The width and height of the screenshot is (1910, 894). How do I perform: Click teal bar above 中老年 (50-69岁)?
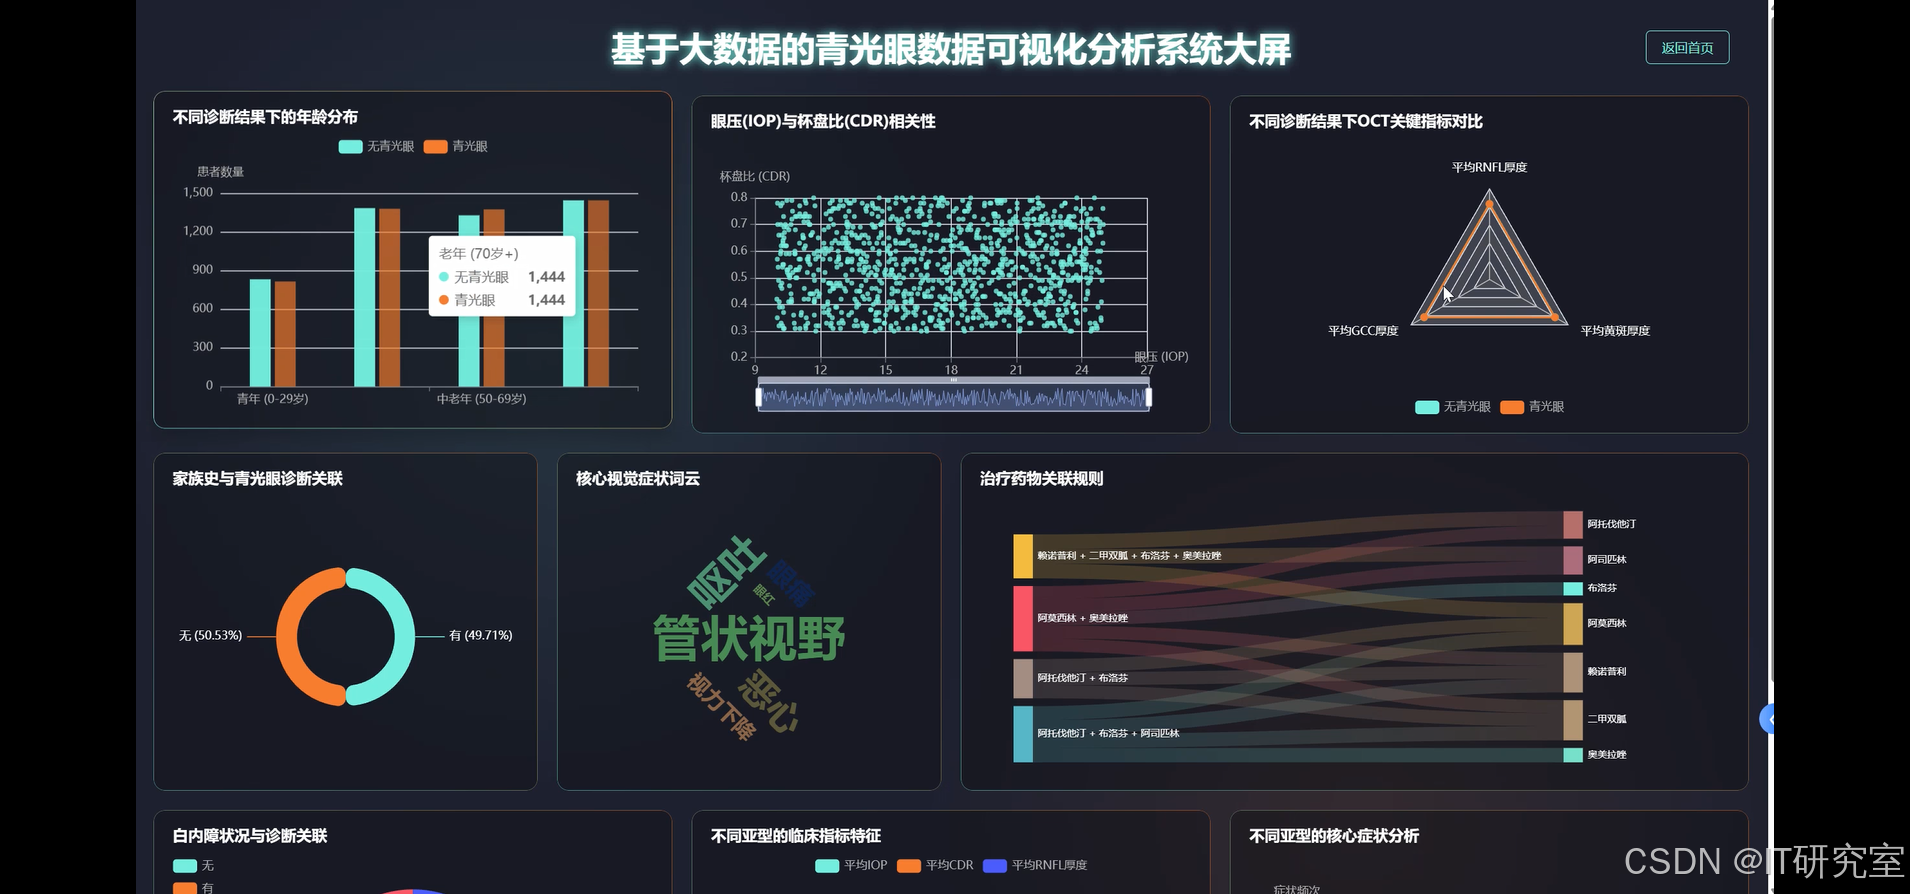tap(469, 301)
